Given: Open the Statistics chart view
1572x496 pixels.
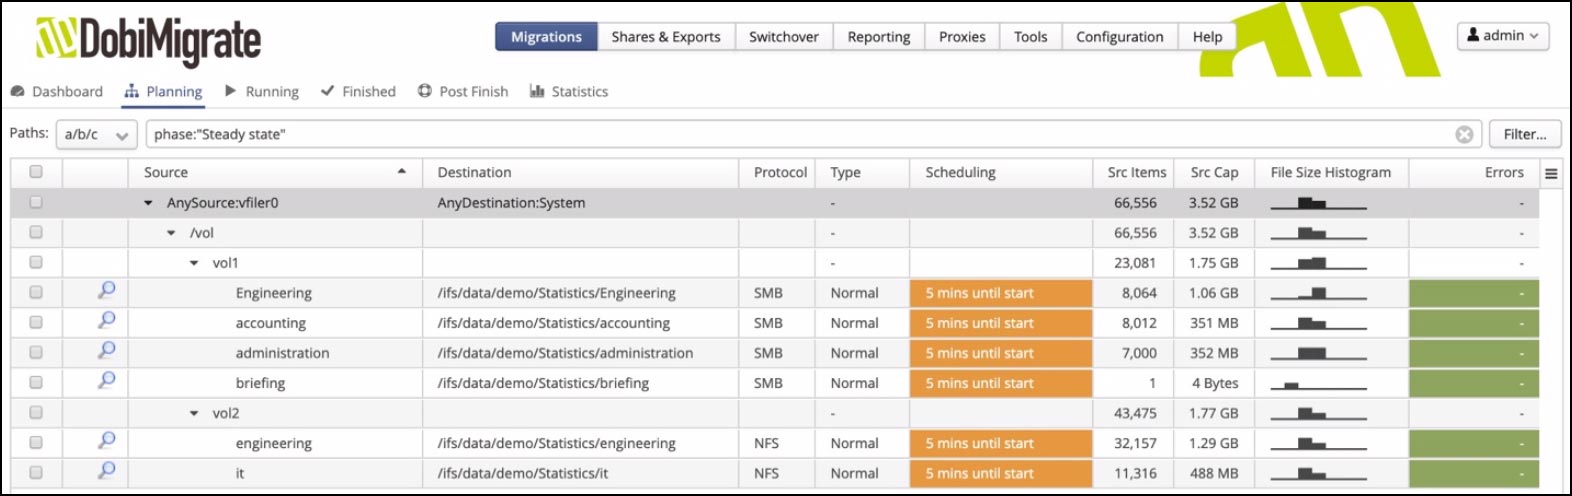Looking at the screenshot, I should (x=569, y=91).
